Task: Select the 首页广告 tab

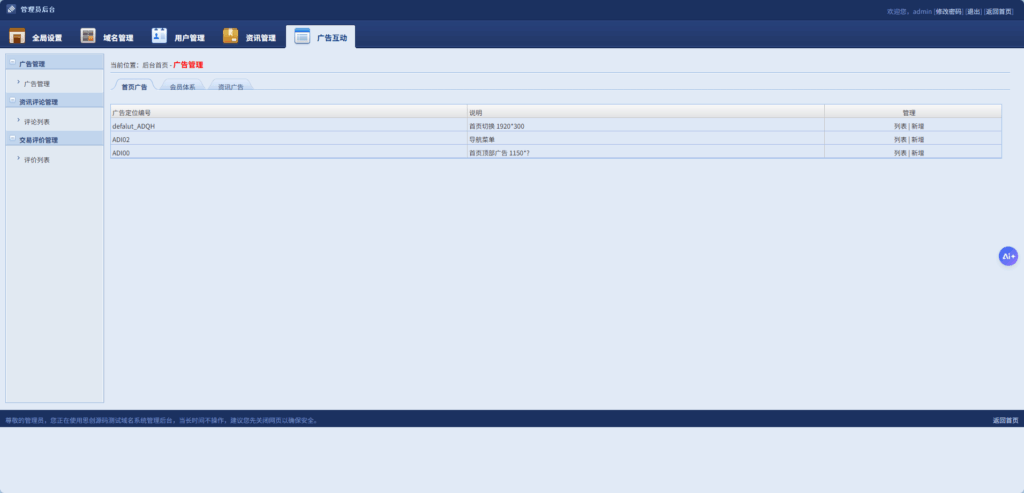Action: [x=134, y=87]
